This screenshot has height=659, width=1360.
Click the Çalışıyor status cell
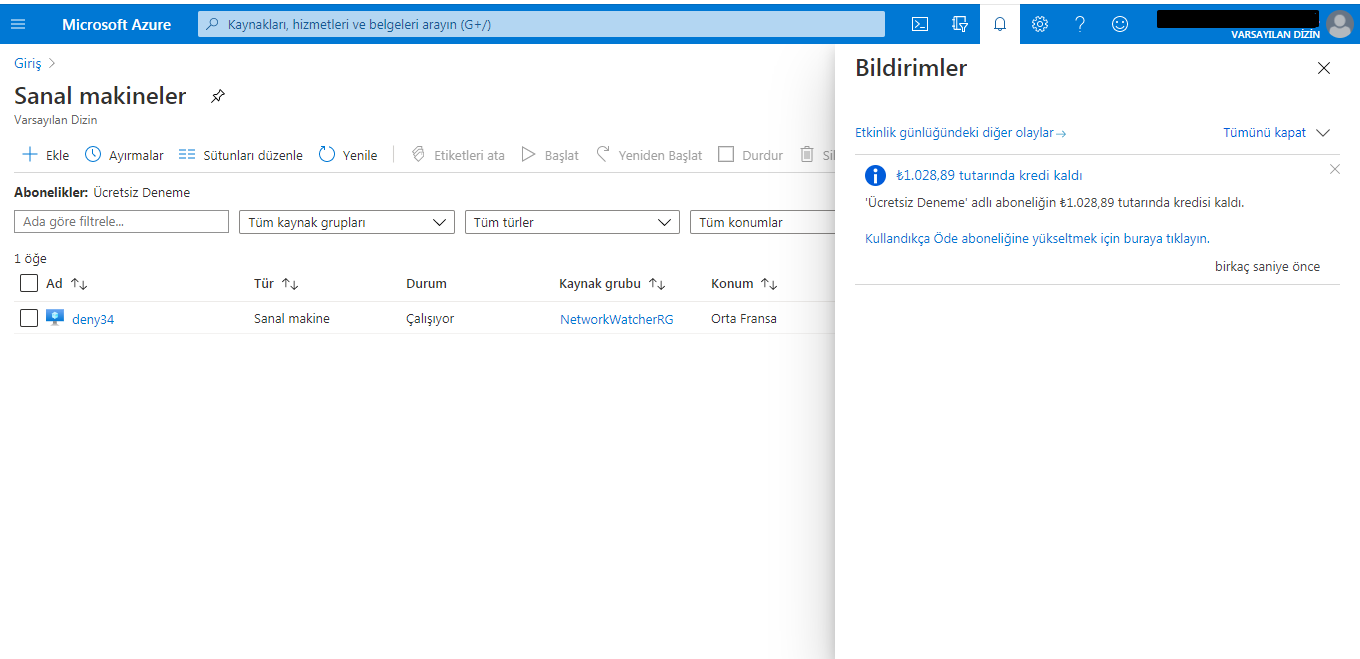(x=430, y=319)
